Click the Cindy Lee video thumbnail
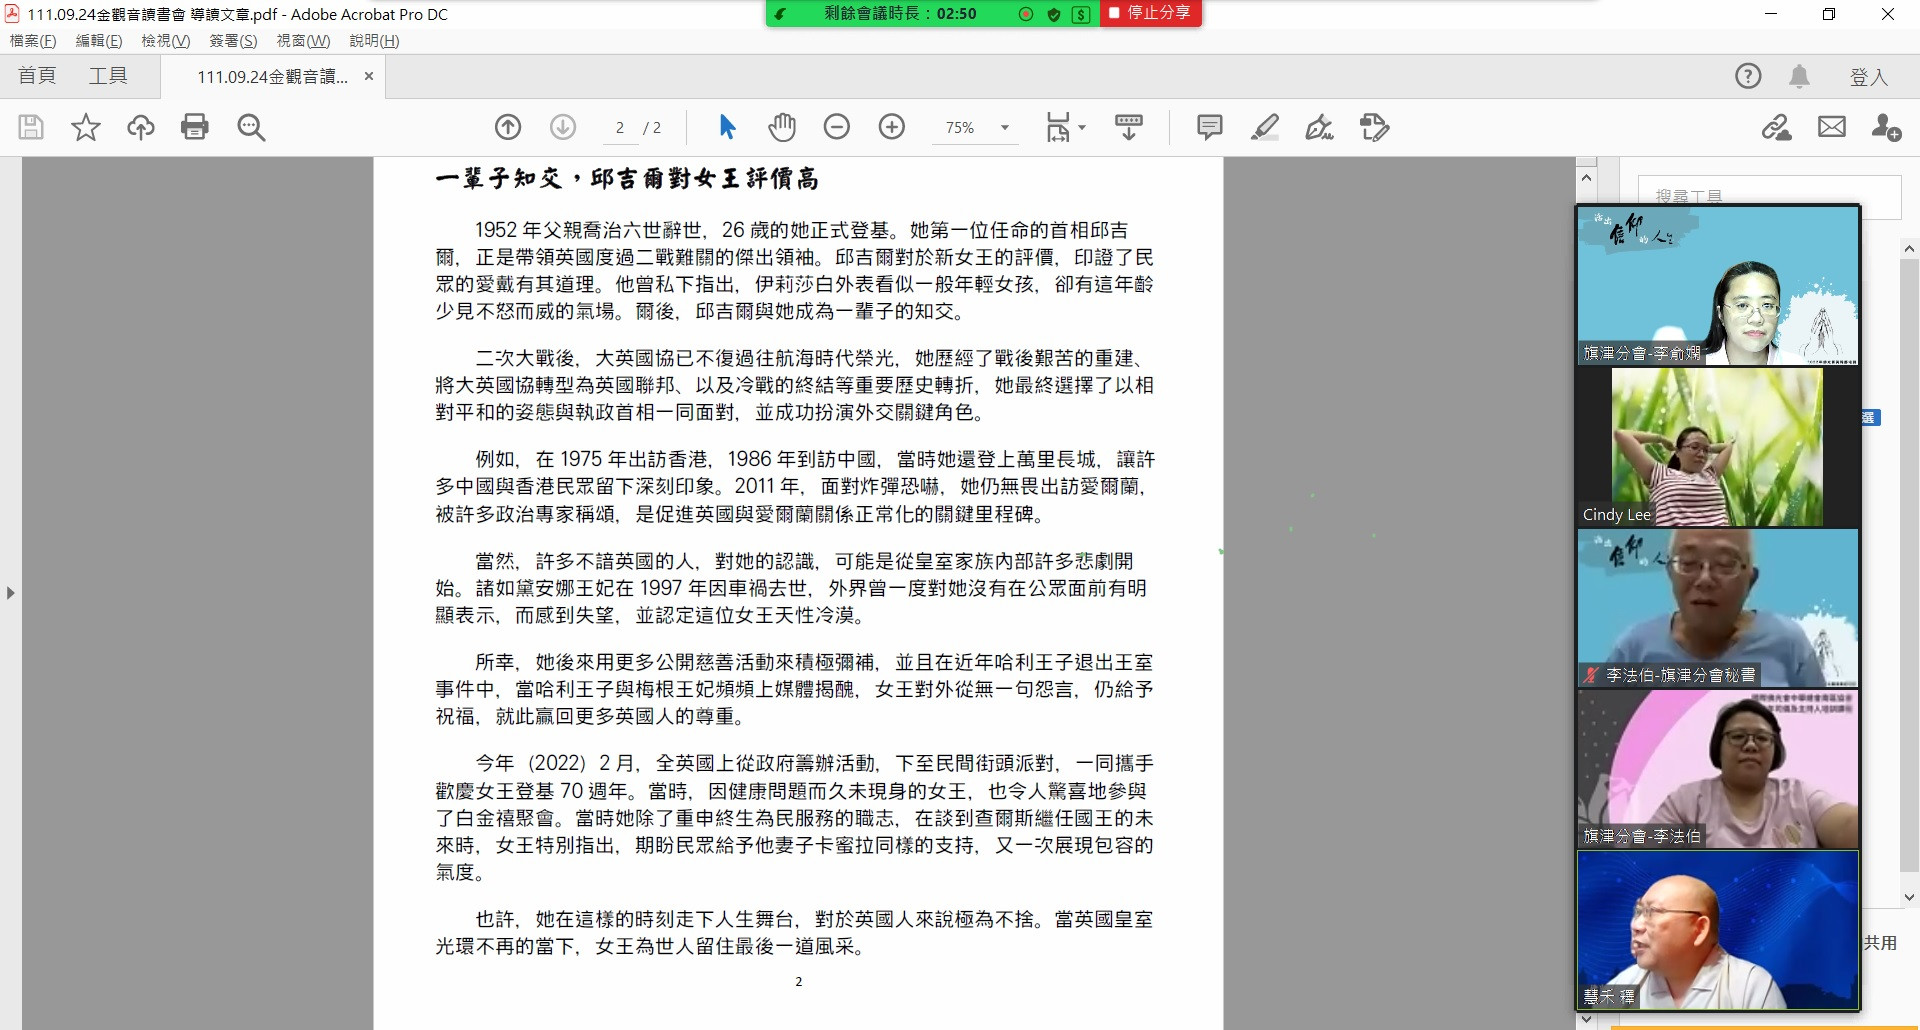 [1717, 447]
